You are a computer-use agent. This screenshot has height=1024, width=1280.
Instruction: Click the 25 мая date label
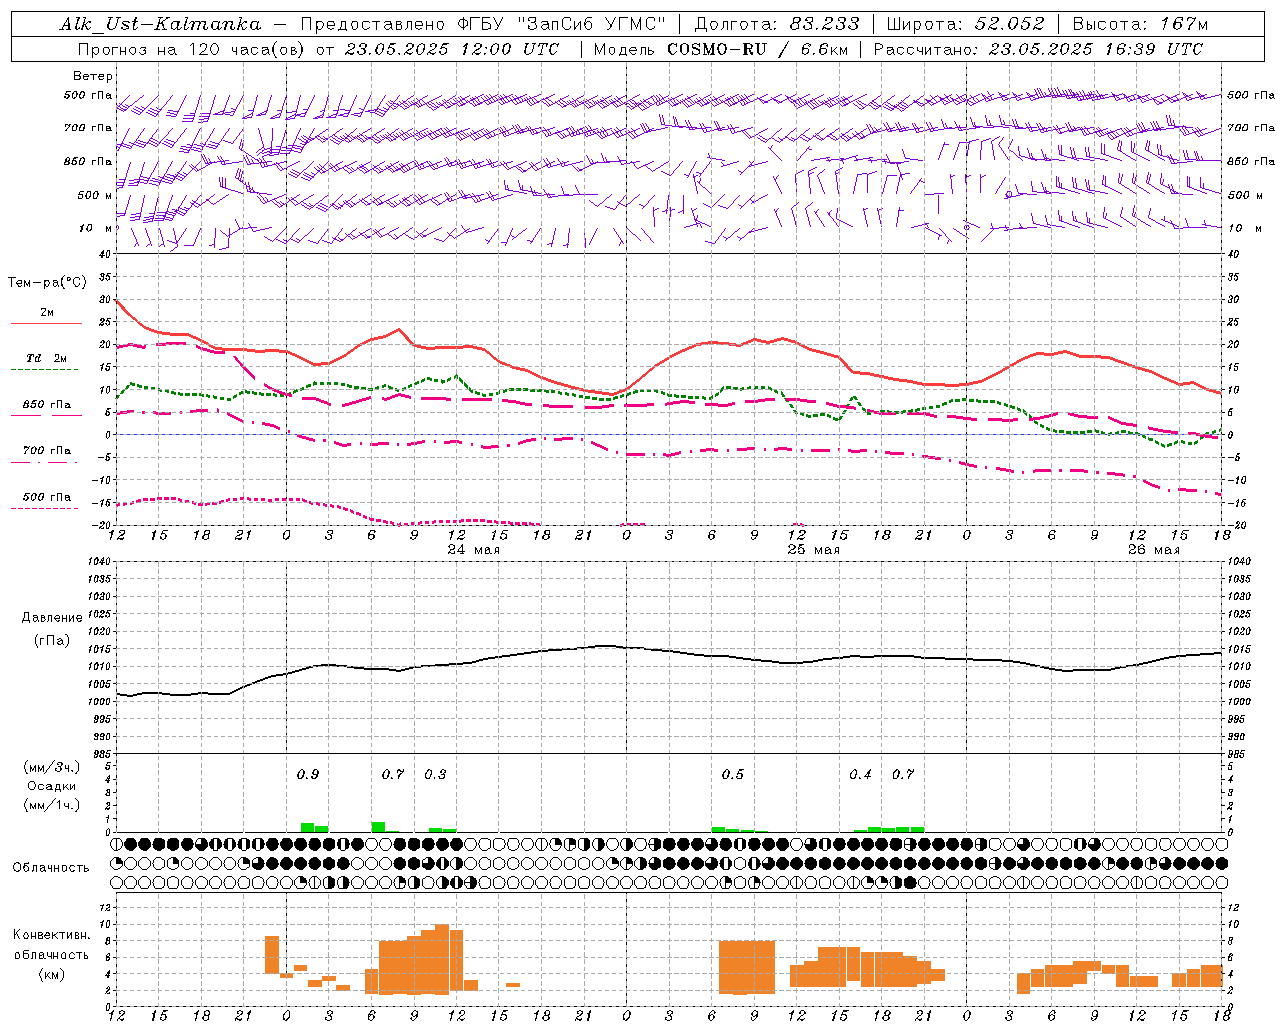[814, 550]
